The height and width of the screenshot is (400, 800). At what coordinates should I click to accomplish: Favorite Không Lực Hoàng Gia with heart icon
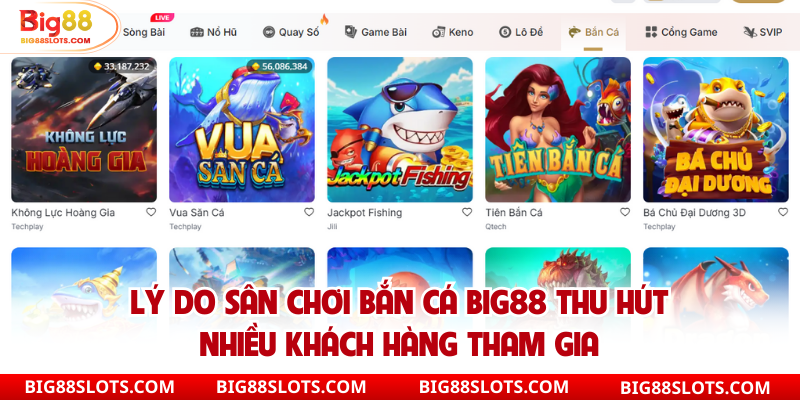click(x=151, y=212)
